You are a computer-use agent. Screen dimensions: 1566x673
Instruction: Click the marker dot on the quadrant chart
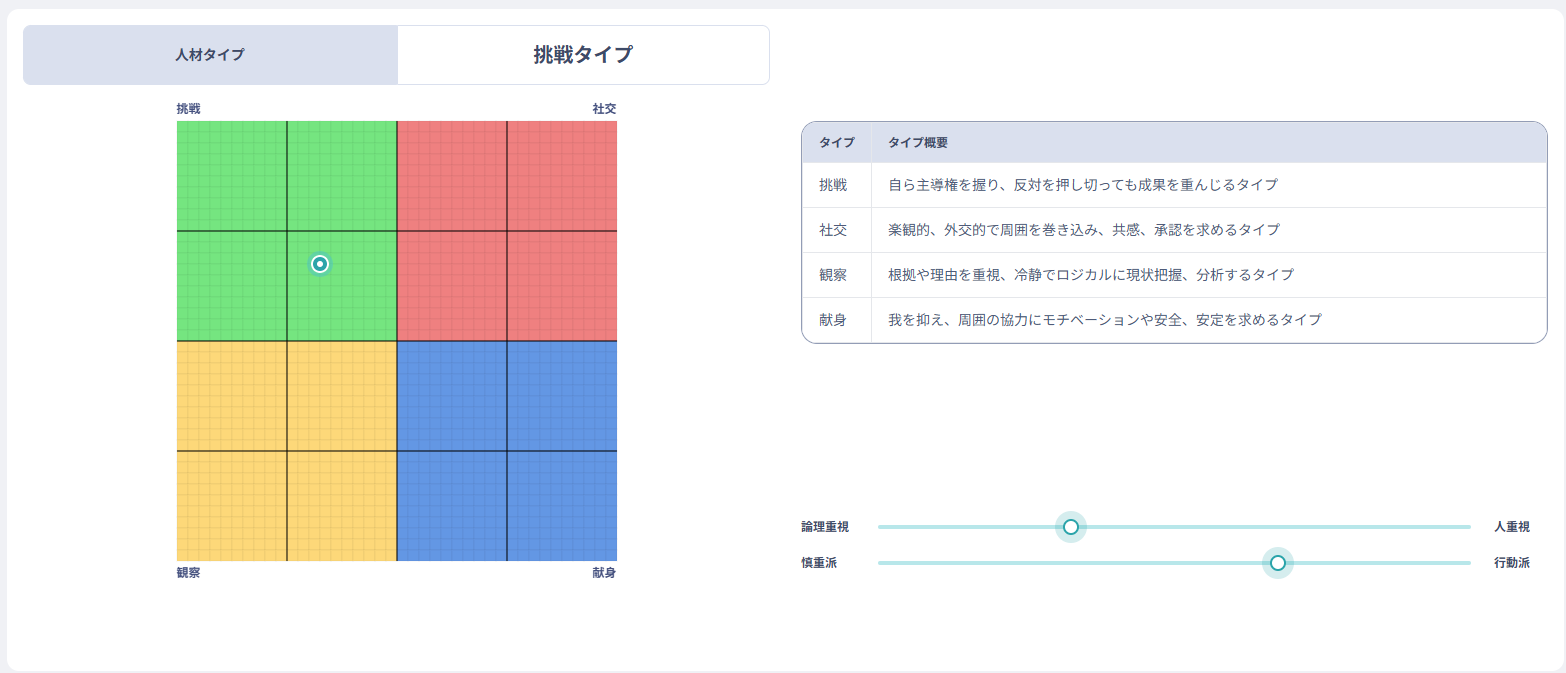pyautogui.click(x=320, y=264)
